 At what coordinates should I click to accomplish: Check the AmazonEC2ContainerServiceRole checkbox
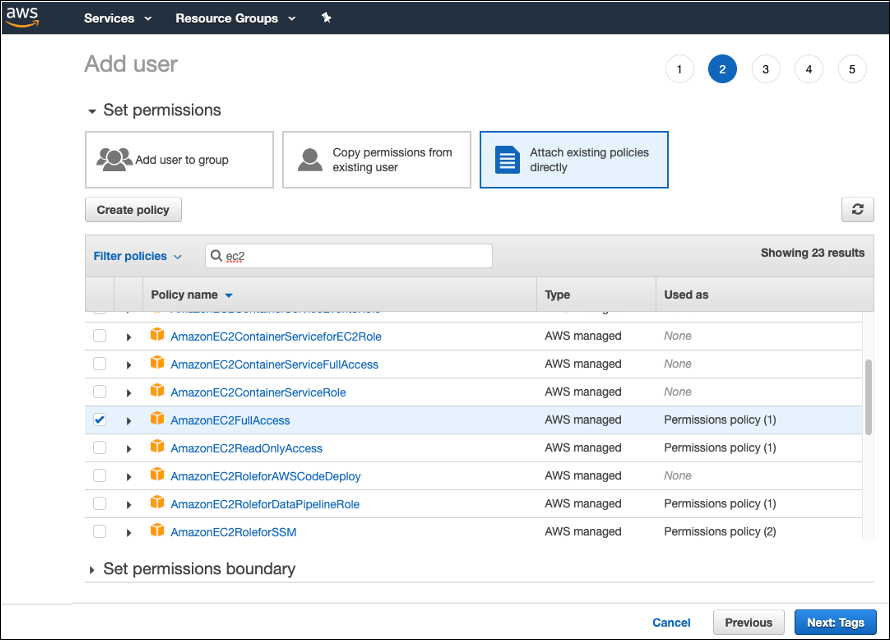[99, 391]
